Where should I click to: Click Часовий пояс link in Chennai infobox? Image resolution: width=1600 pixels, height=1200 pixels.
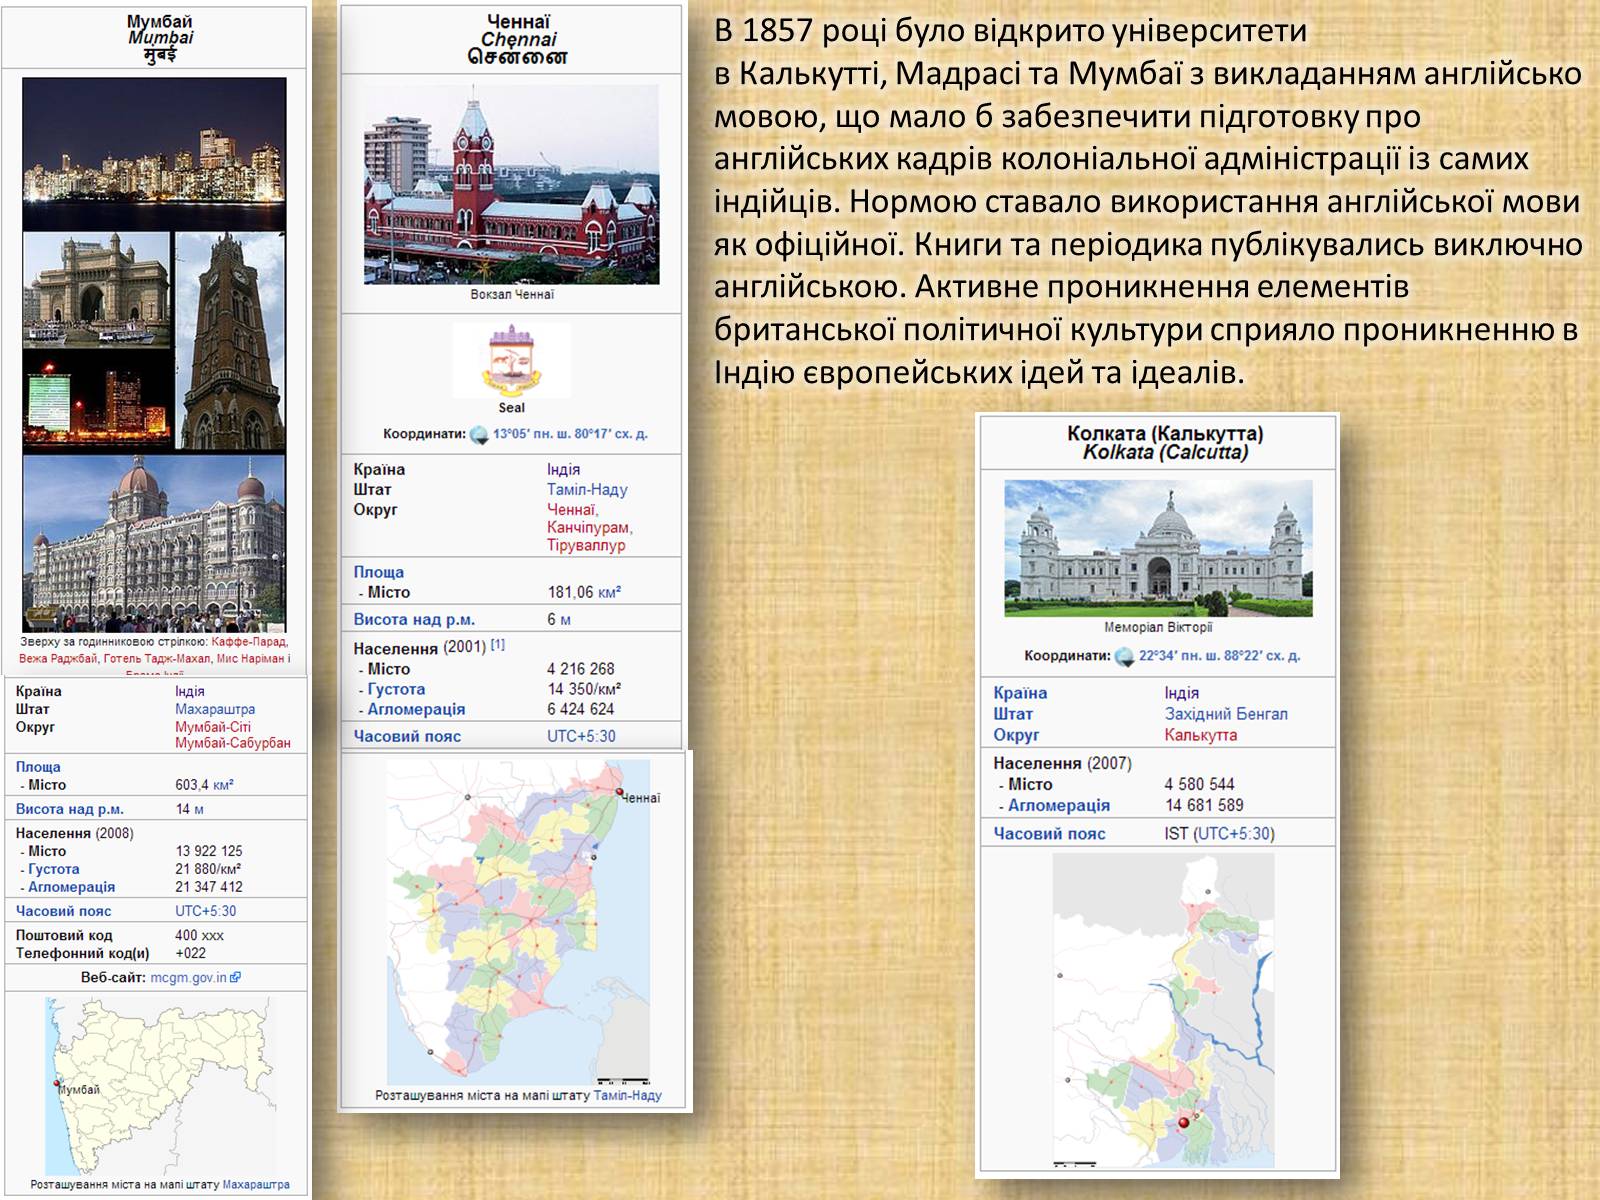[x=407, y=736]
